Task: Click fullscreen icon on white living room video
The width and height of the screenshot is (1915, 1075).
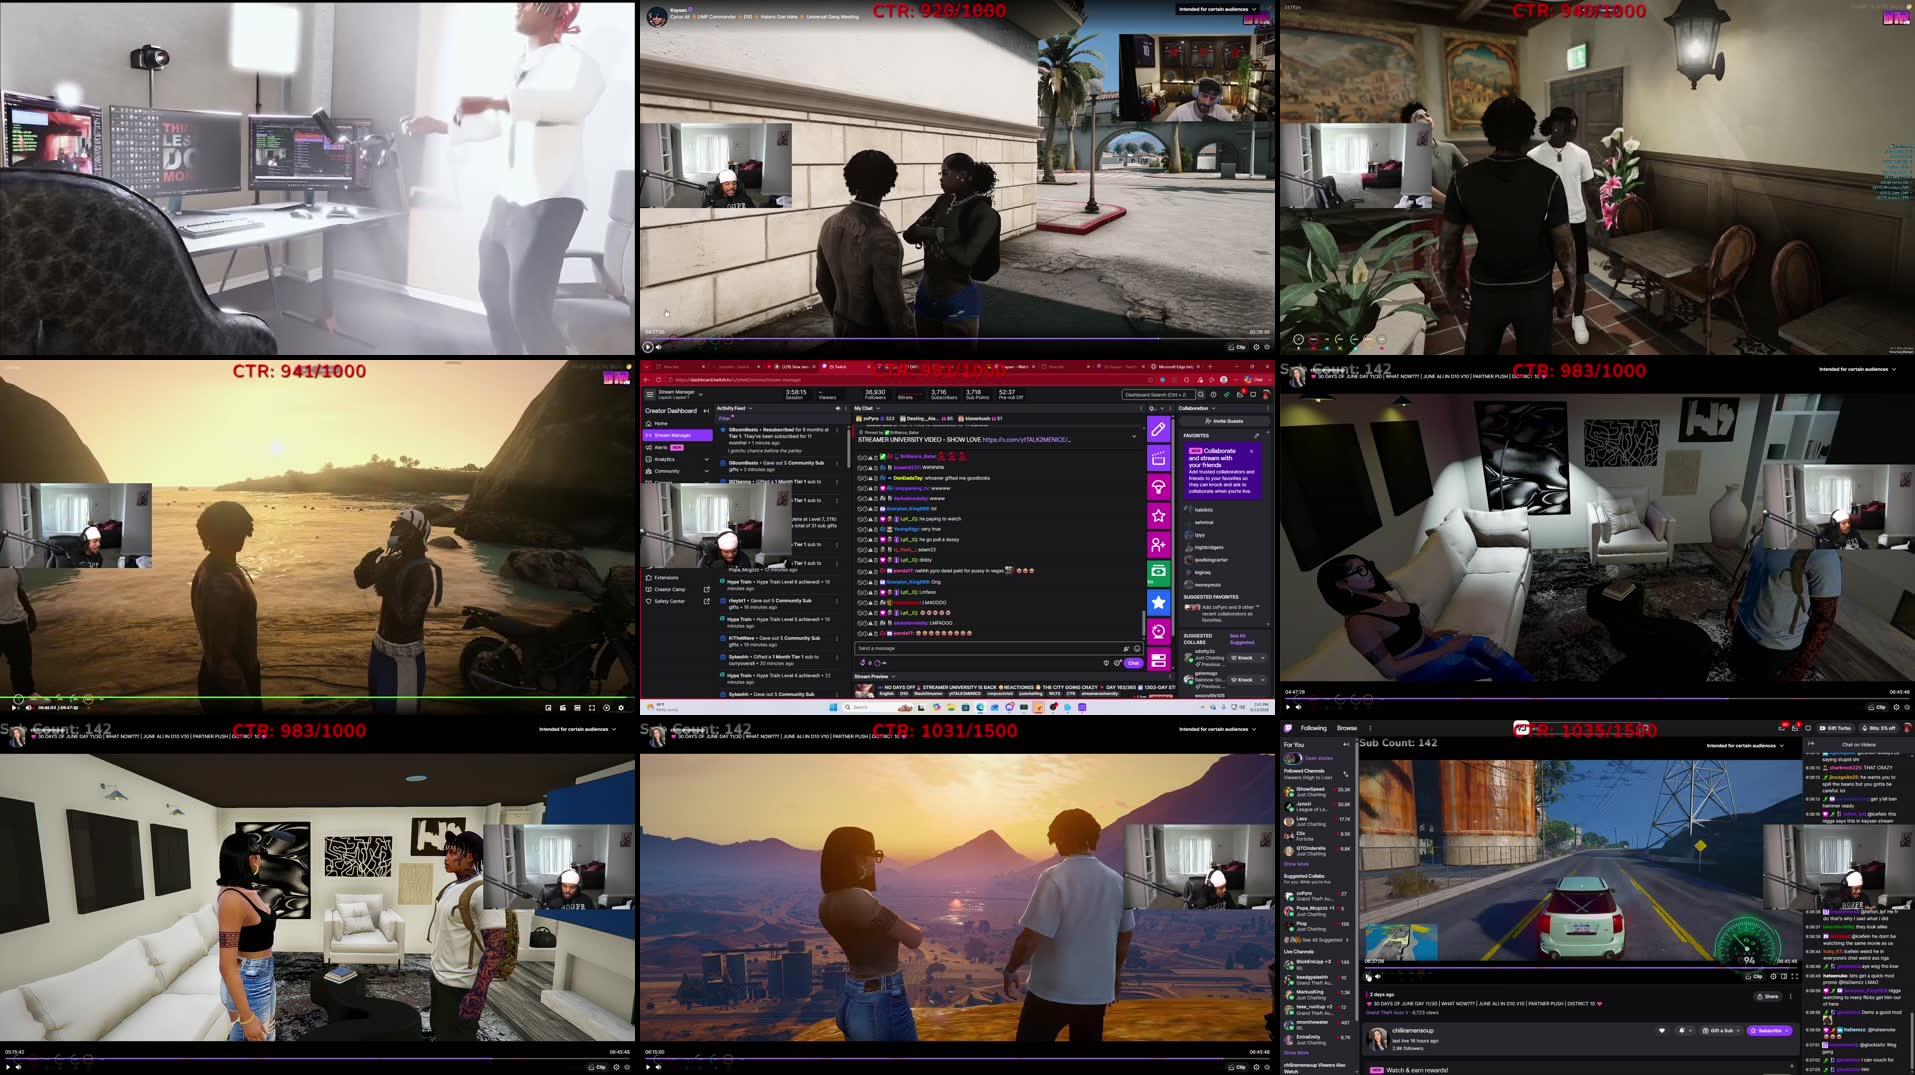Action: 627,1067
